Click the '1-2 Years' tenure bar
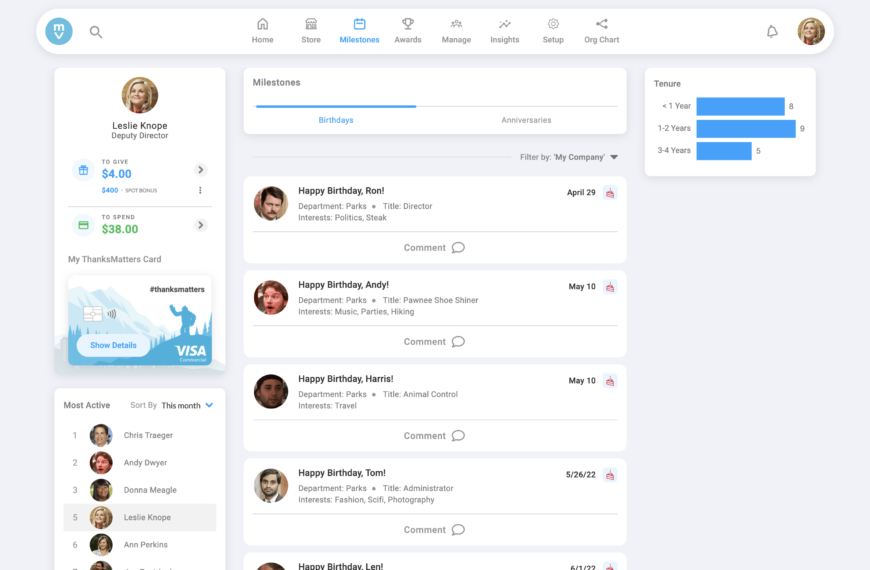Screen dimensions: 870x570 tap(746, 128)
